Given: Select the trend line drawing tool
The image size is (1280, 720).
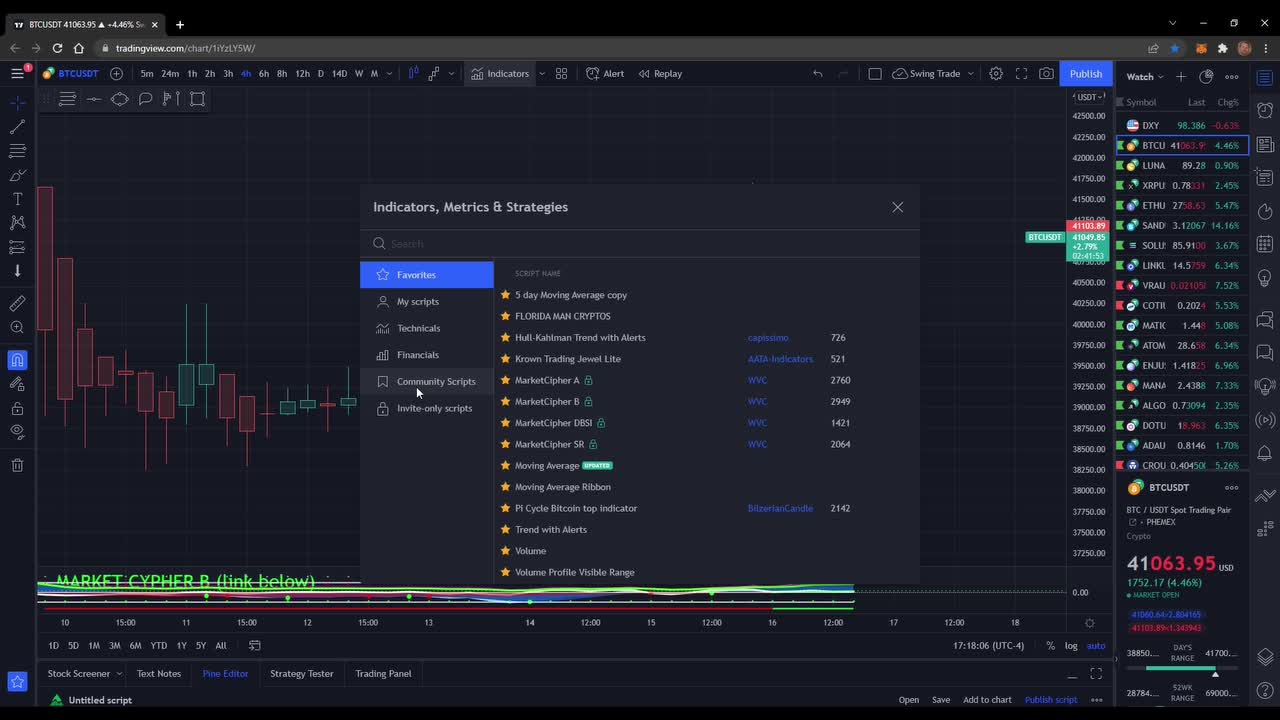Looking at the screenshot, I should (17, 127).
